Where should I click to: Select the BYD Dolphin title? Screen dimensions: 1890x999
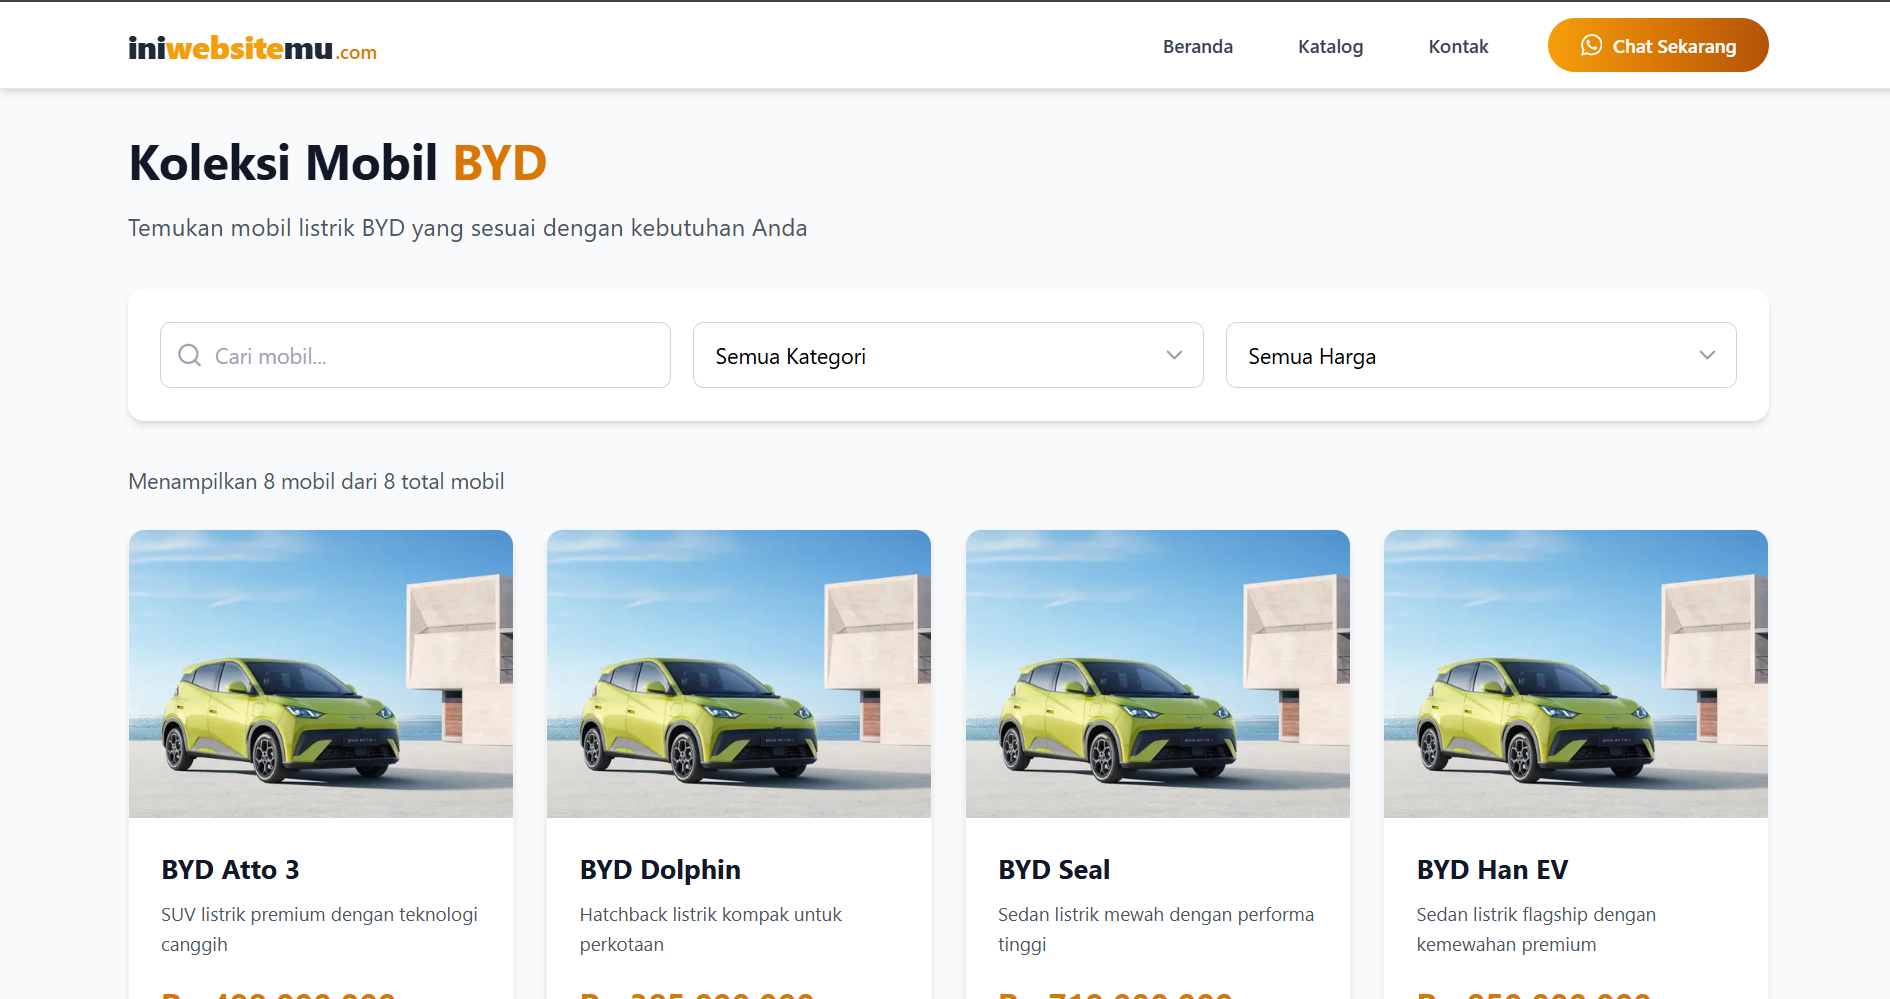pos(660,870)
